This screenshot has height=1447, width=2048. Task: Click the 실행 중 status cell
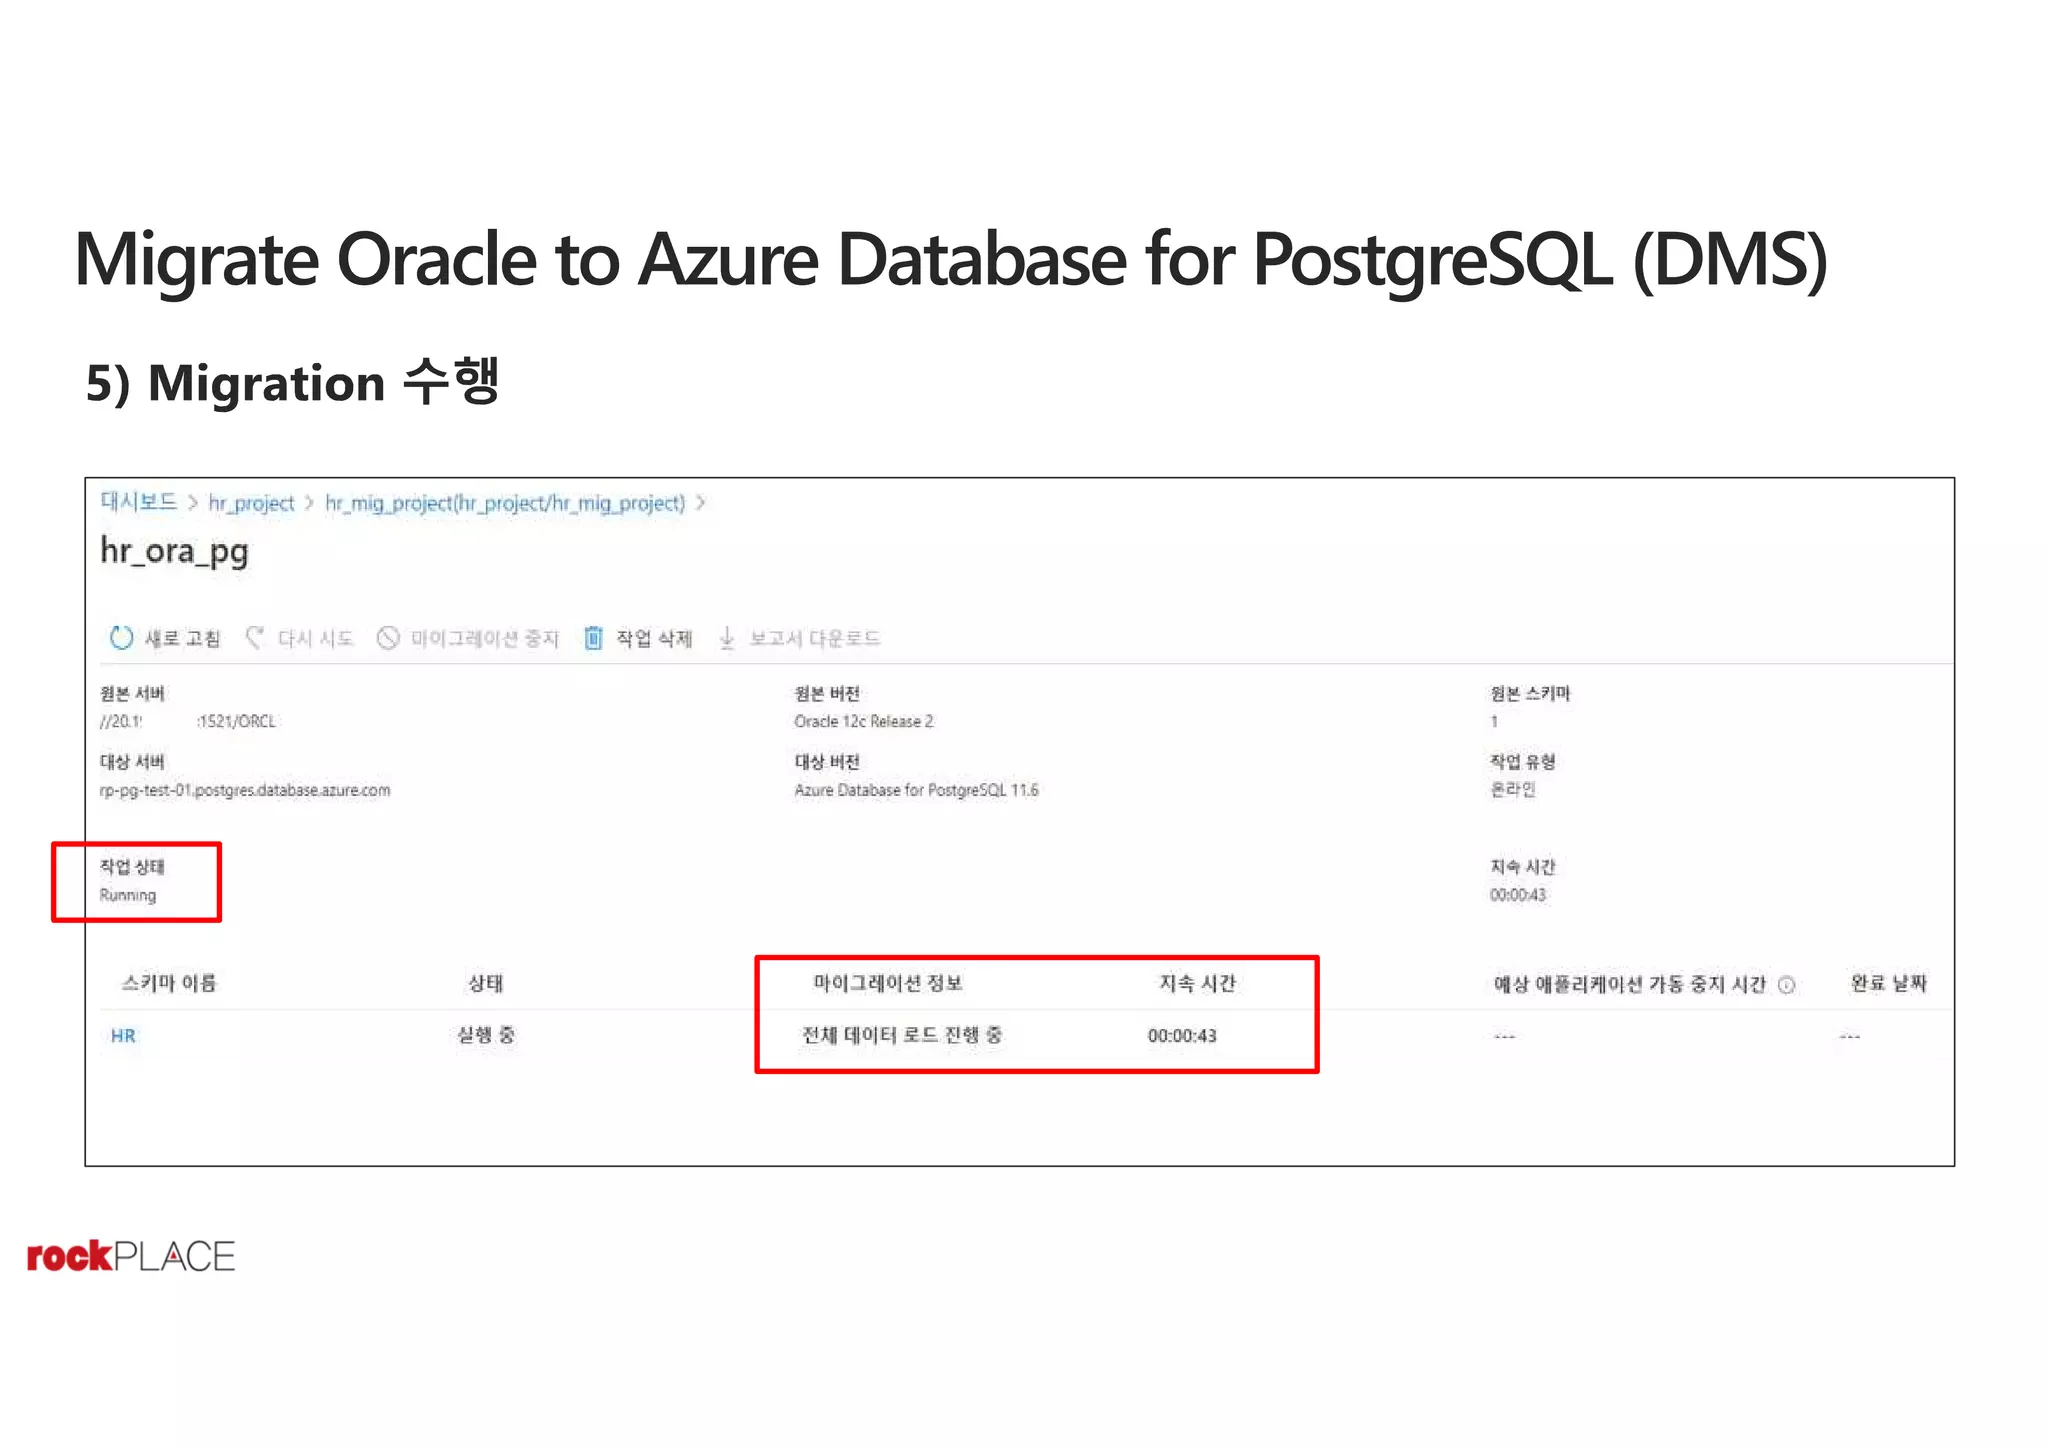486,1035
